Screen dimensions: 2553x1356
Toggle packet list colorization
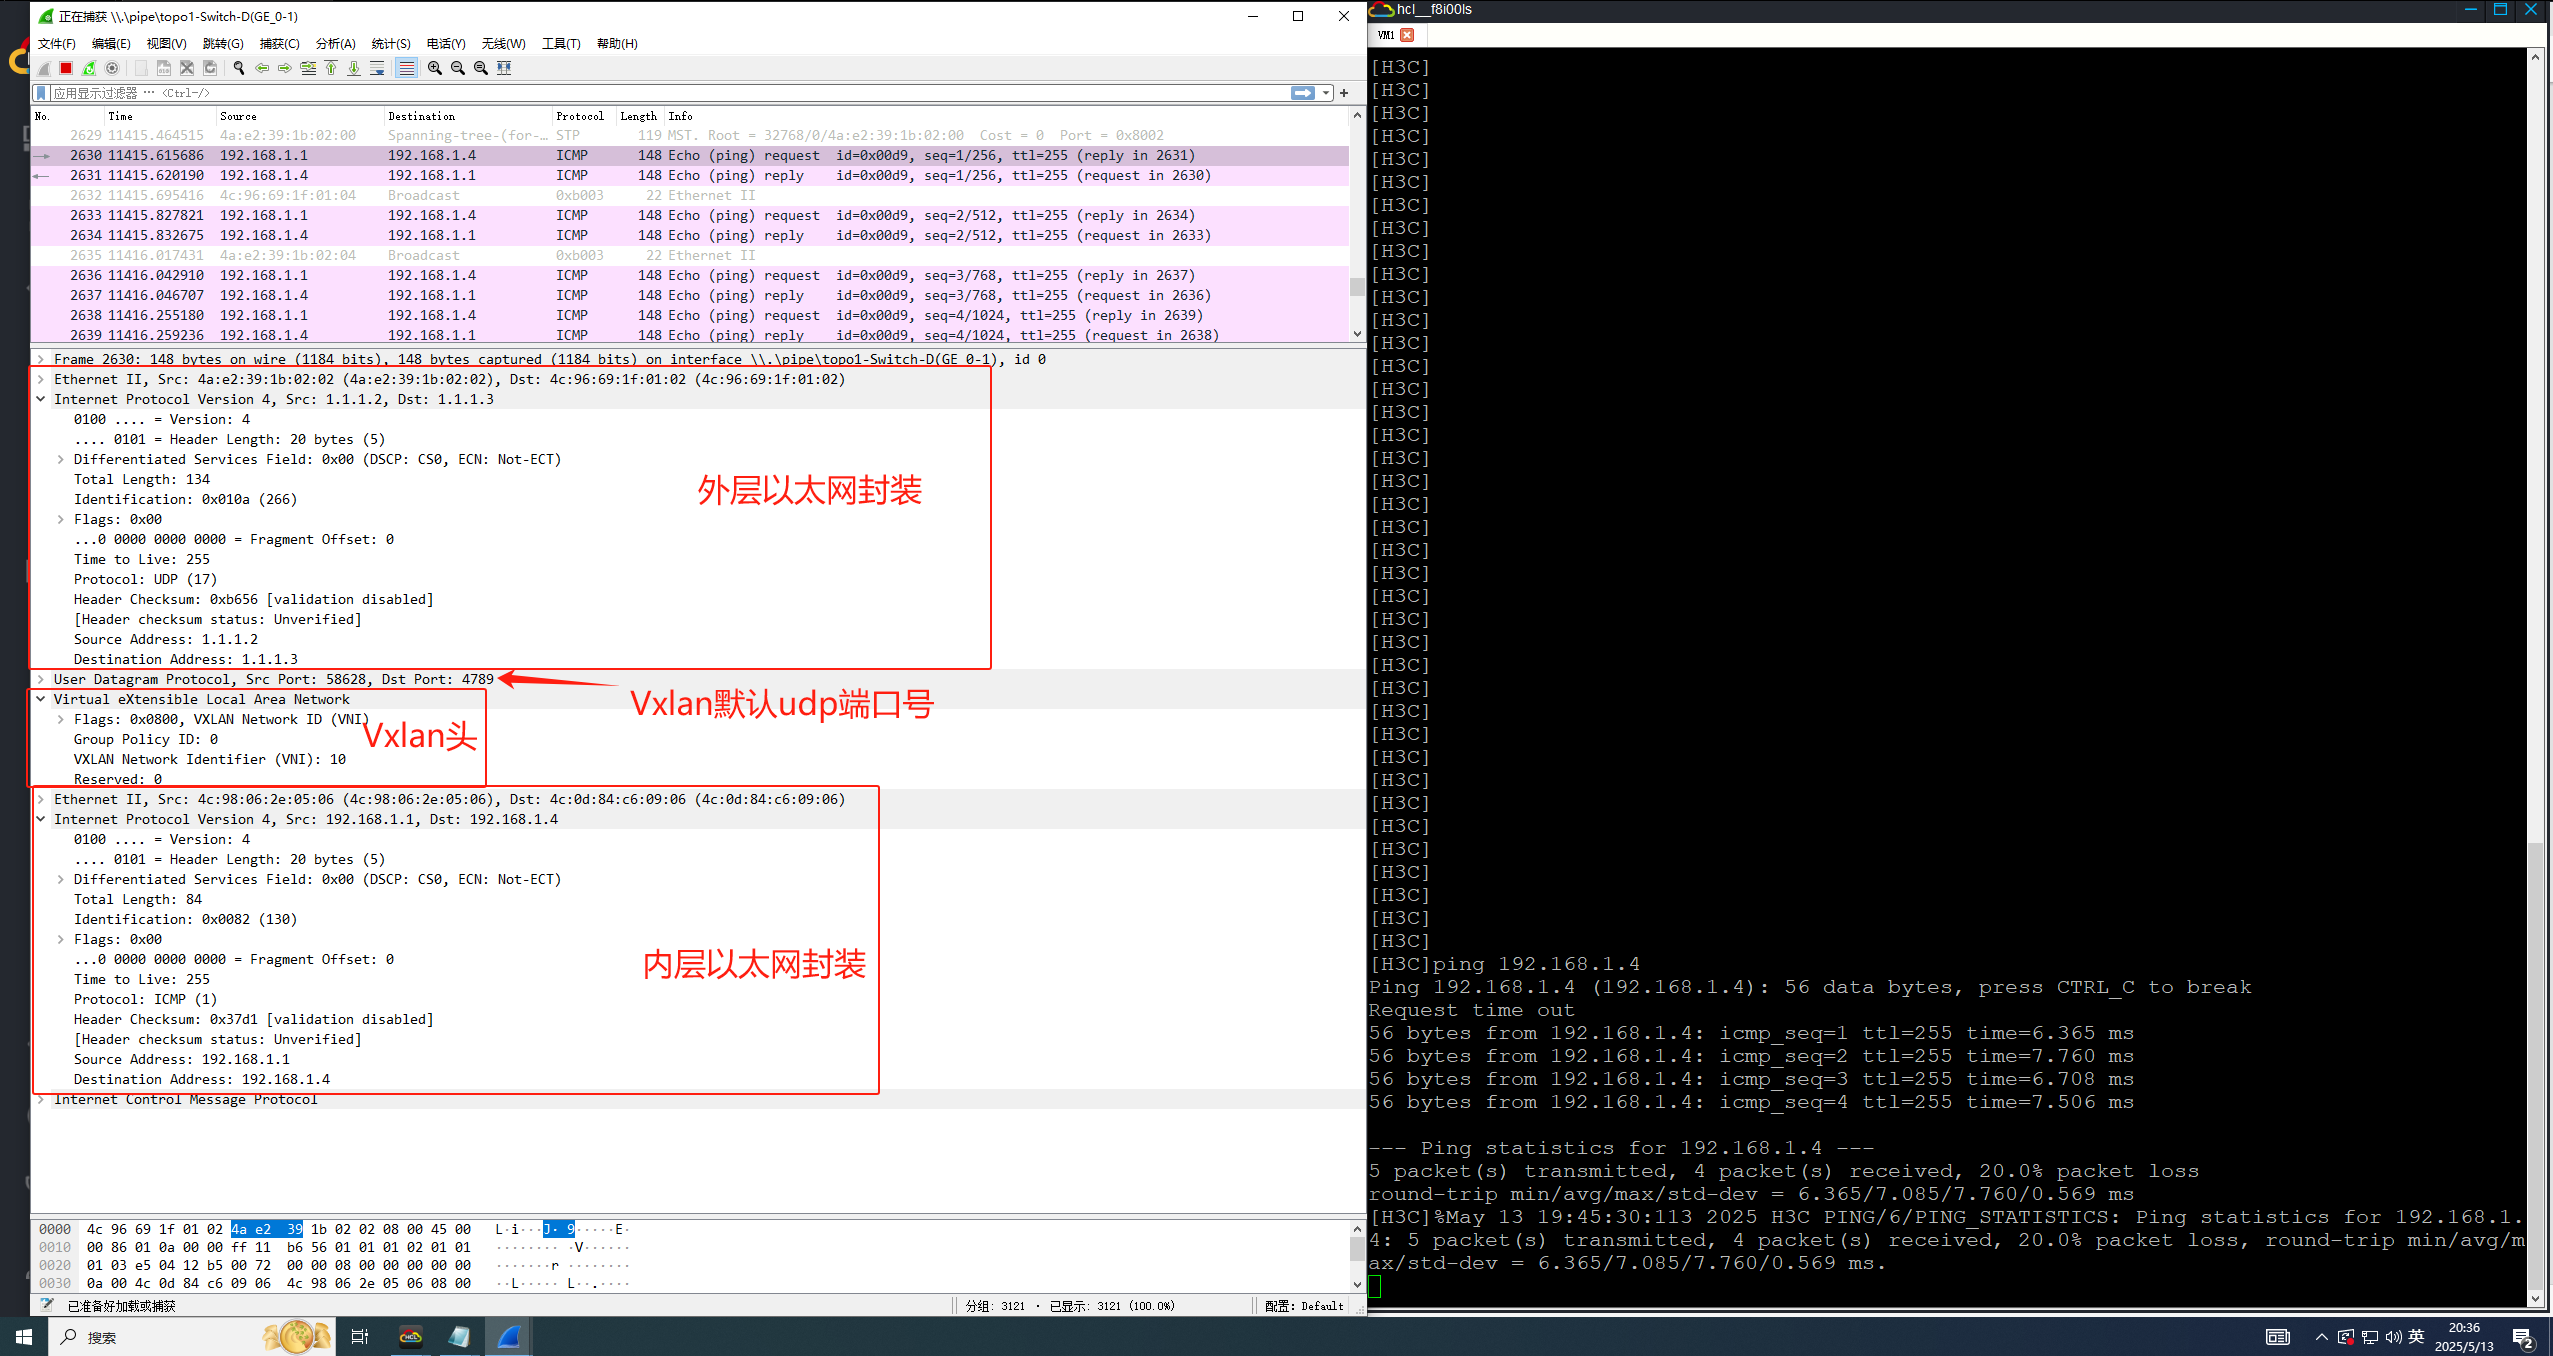(x=406, y=68)
